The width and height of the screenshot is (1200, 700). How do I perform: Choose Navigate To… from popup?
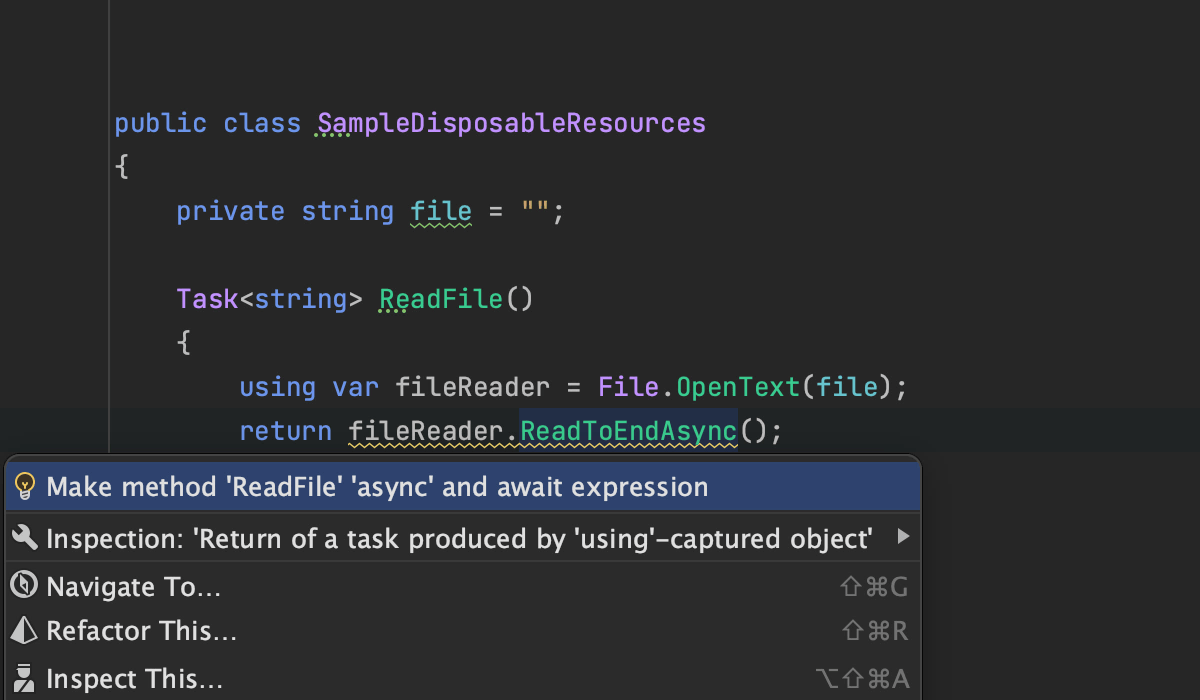tap(134, 587)
